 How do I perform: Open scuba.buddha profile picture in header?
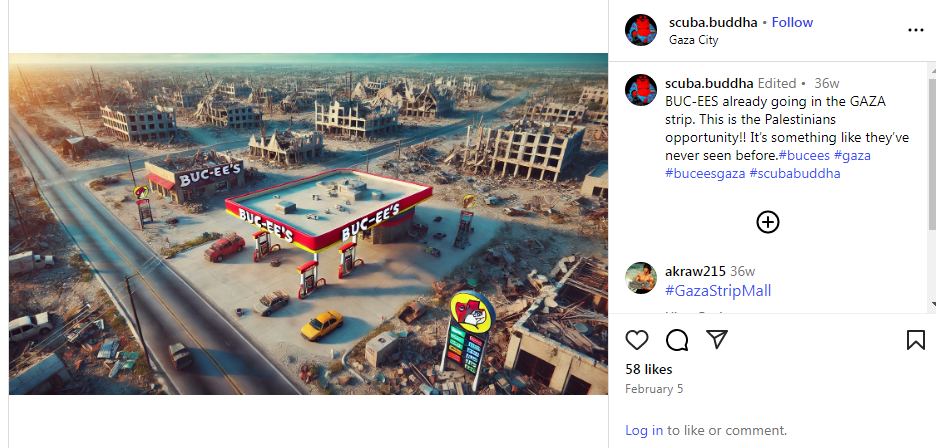[x=641, y=30]
